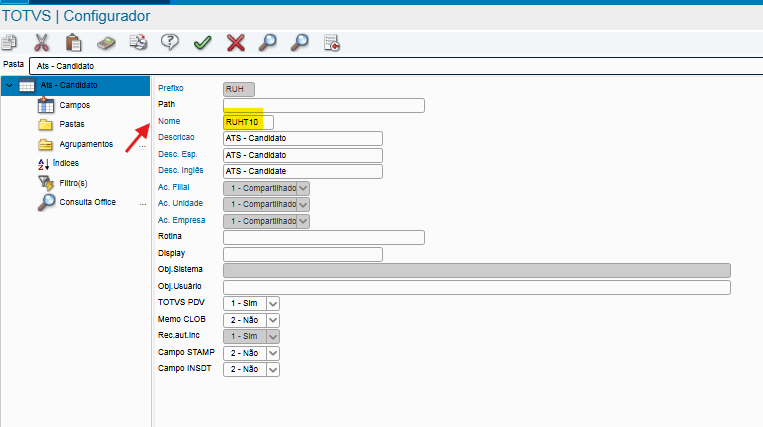Open Agrupamentos in the tree
Viewport: 763px width, 427px height.
pyautogui.click(x=86, y=144)
